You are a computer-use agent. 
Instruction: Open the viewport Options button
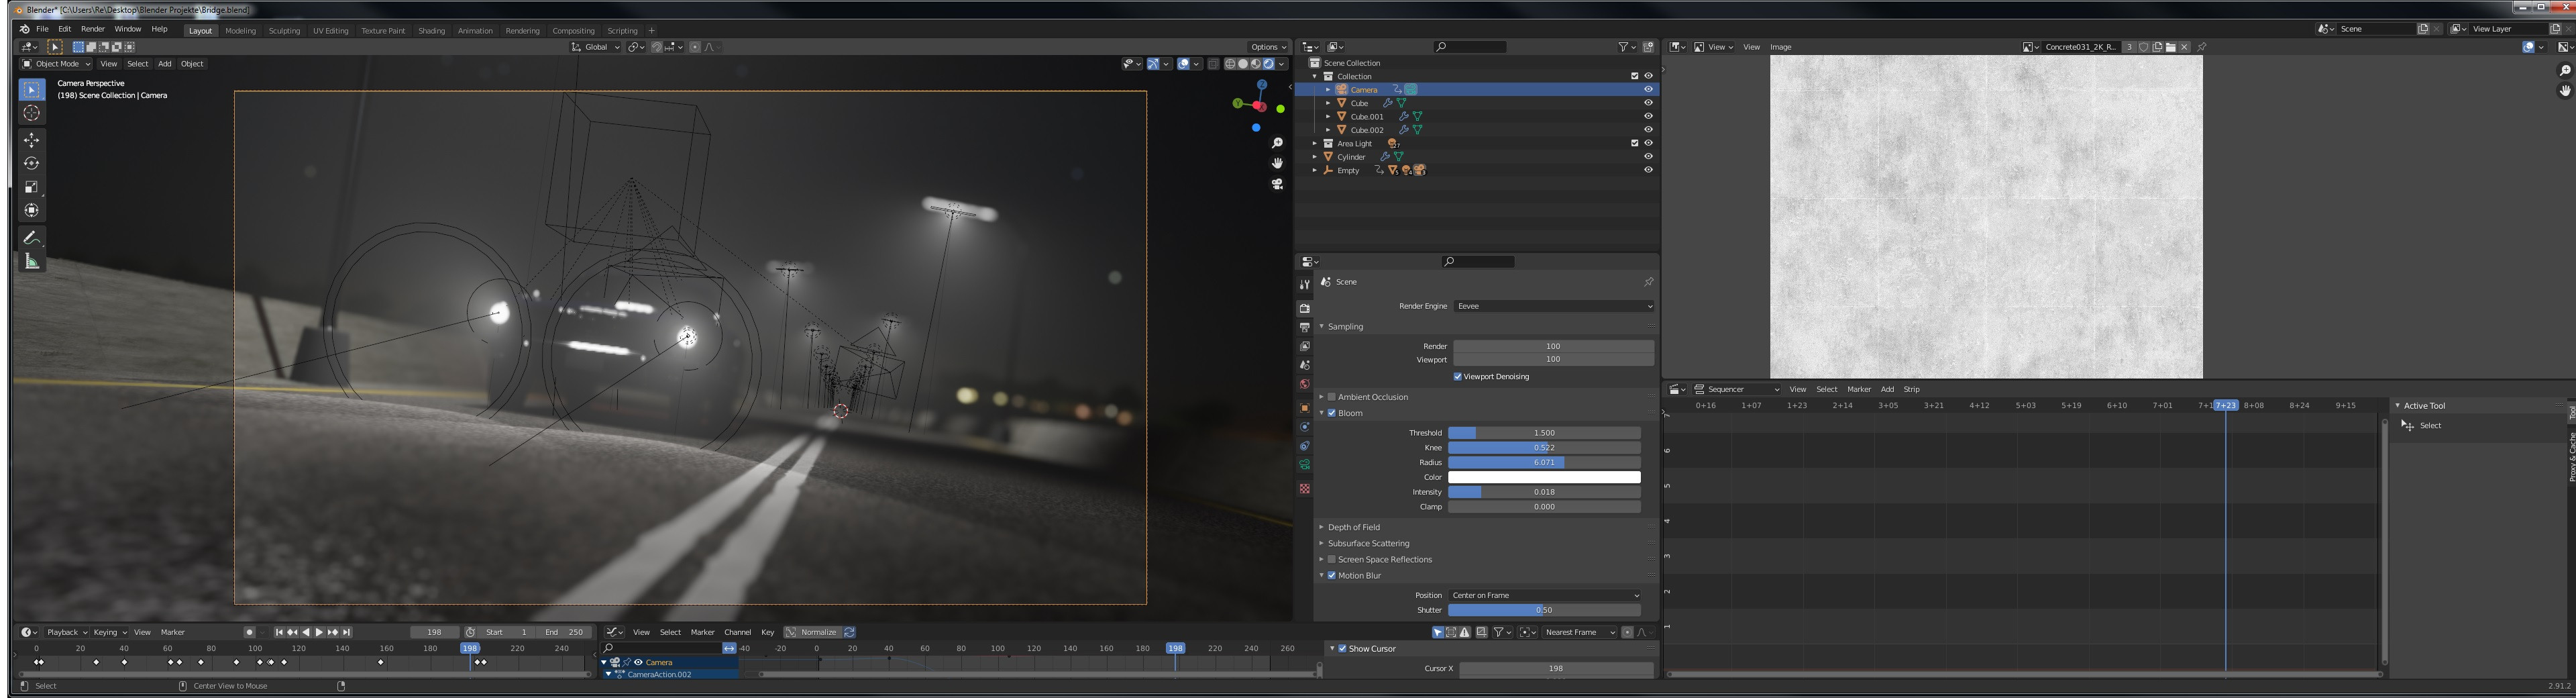1268,47
